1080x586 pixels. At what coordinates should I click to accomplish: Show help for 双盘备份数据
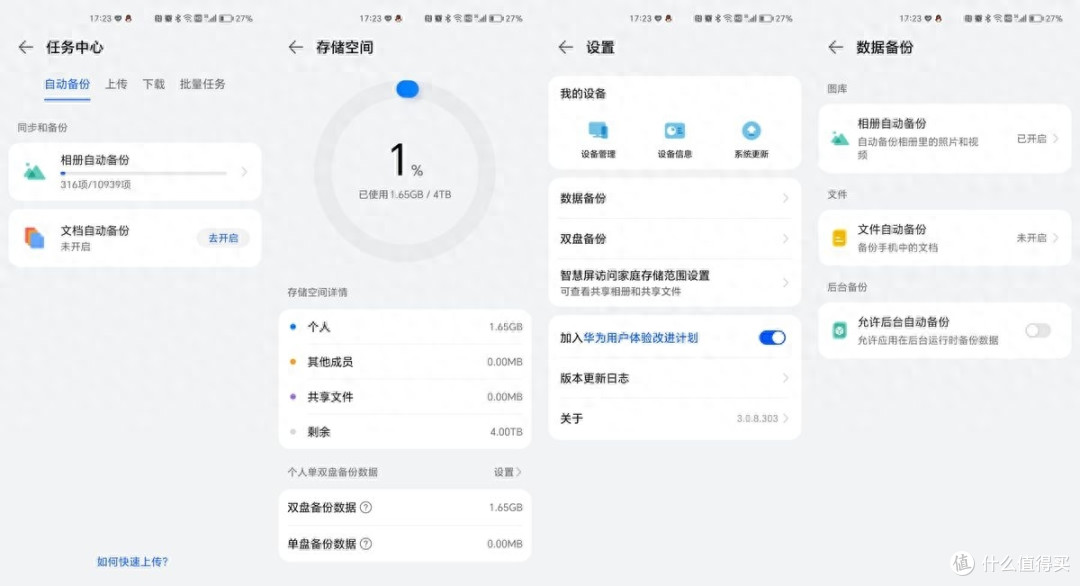click(366, 507)
